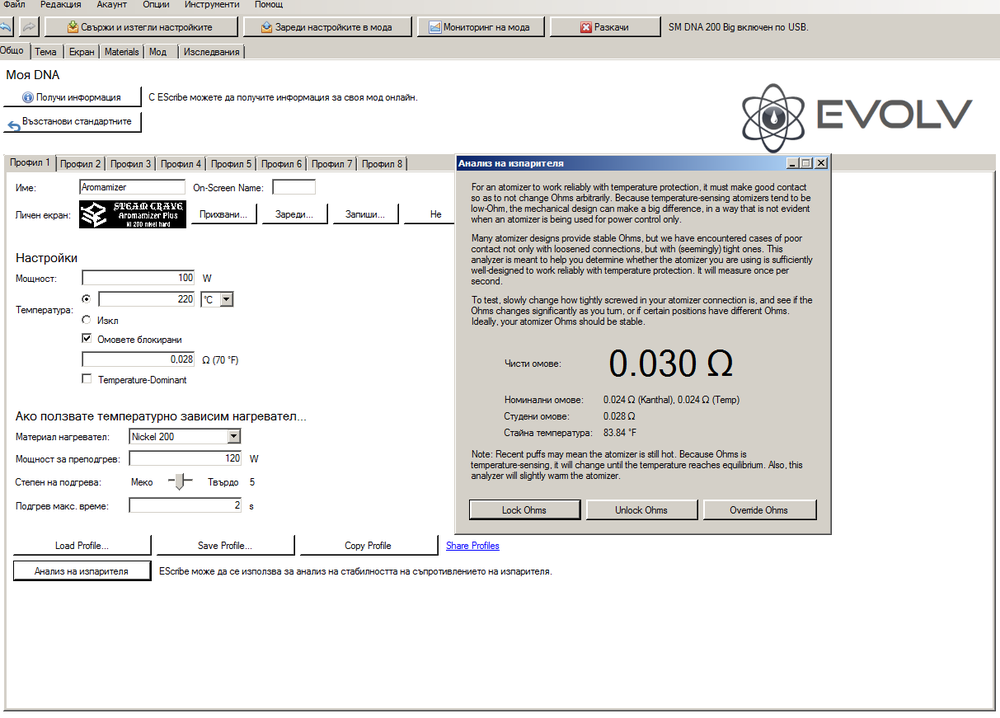Click the Не button beside Запиши

[x=429, y=214]
